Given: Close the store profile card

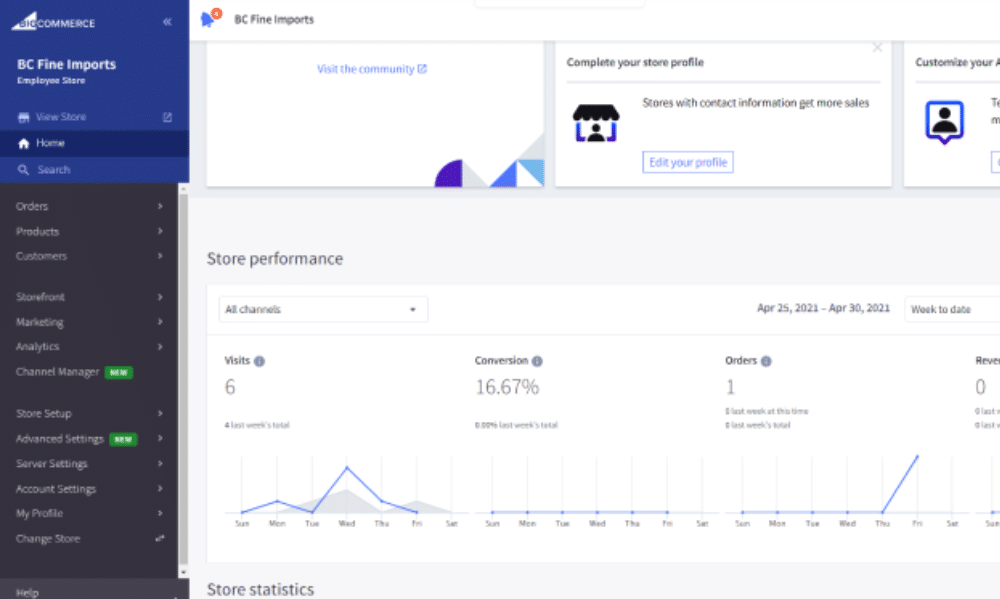Looking at the screenshot, I should point(877,47).
